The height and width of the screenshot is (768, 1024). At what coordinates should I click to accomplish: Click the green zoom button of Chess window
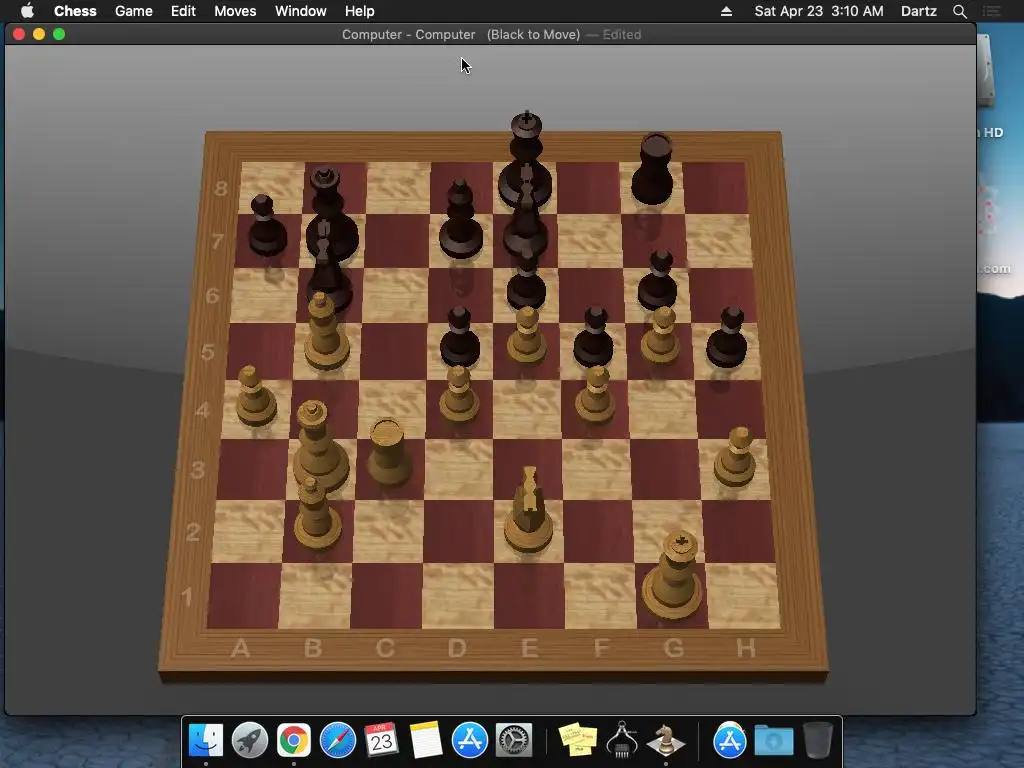click(x=59, y=34)
